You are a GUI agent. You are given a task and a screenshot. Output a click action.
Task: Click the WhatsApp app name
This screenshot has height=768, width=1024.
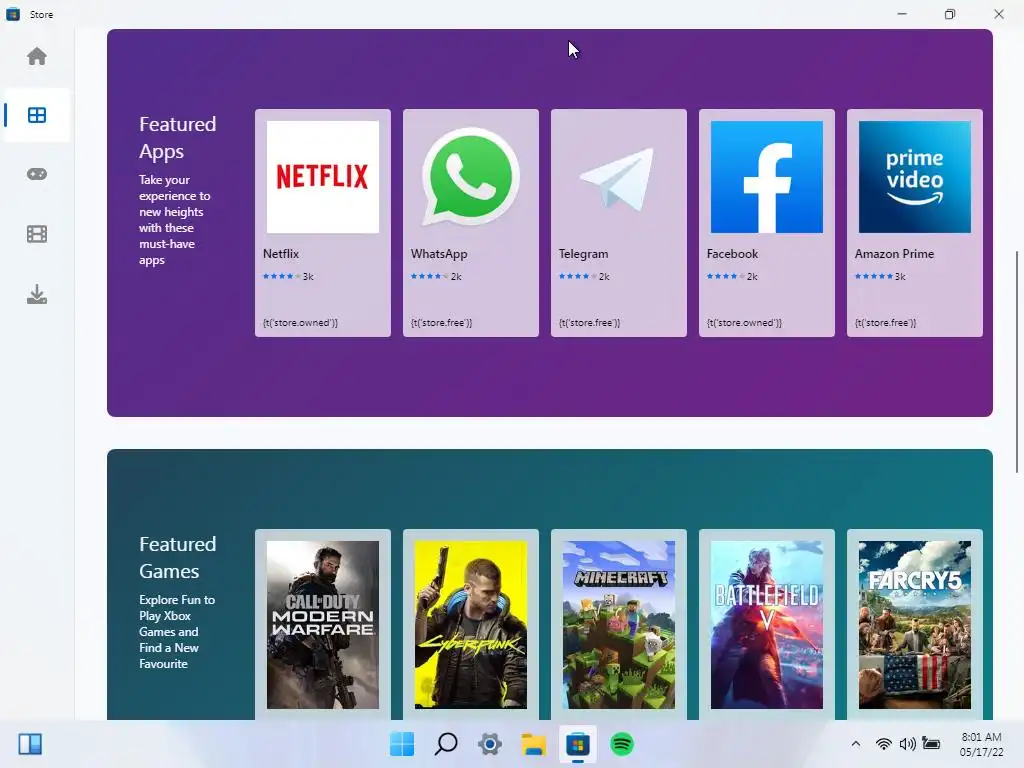click(x=439, y=254)
